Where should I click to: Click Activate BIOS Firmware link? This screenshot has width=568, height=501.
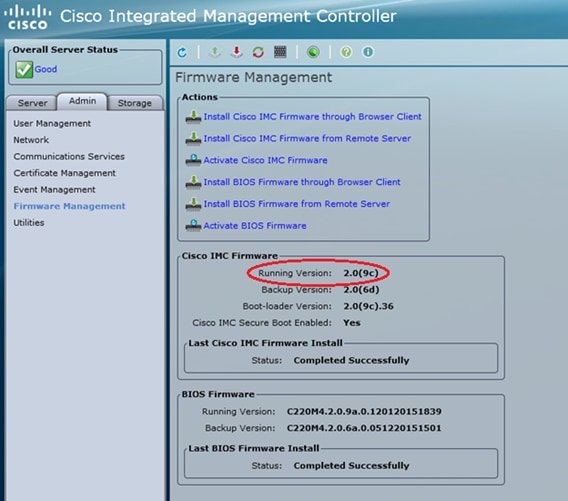(x=255, y=226)
